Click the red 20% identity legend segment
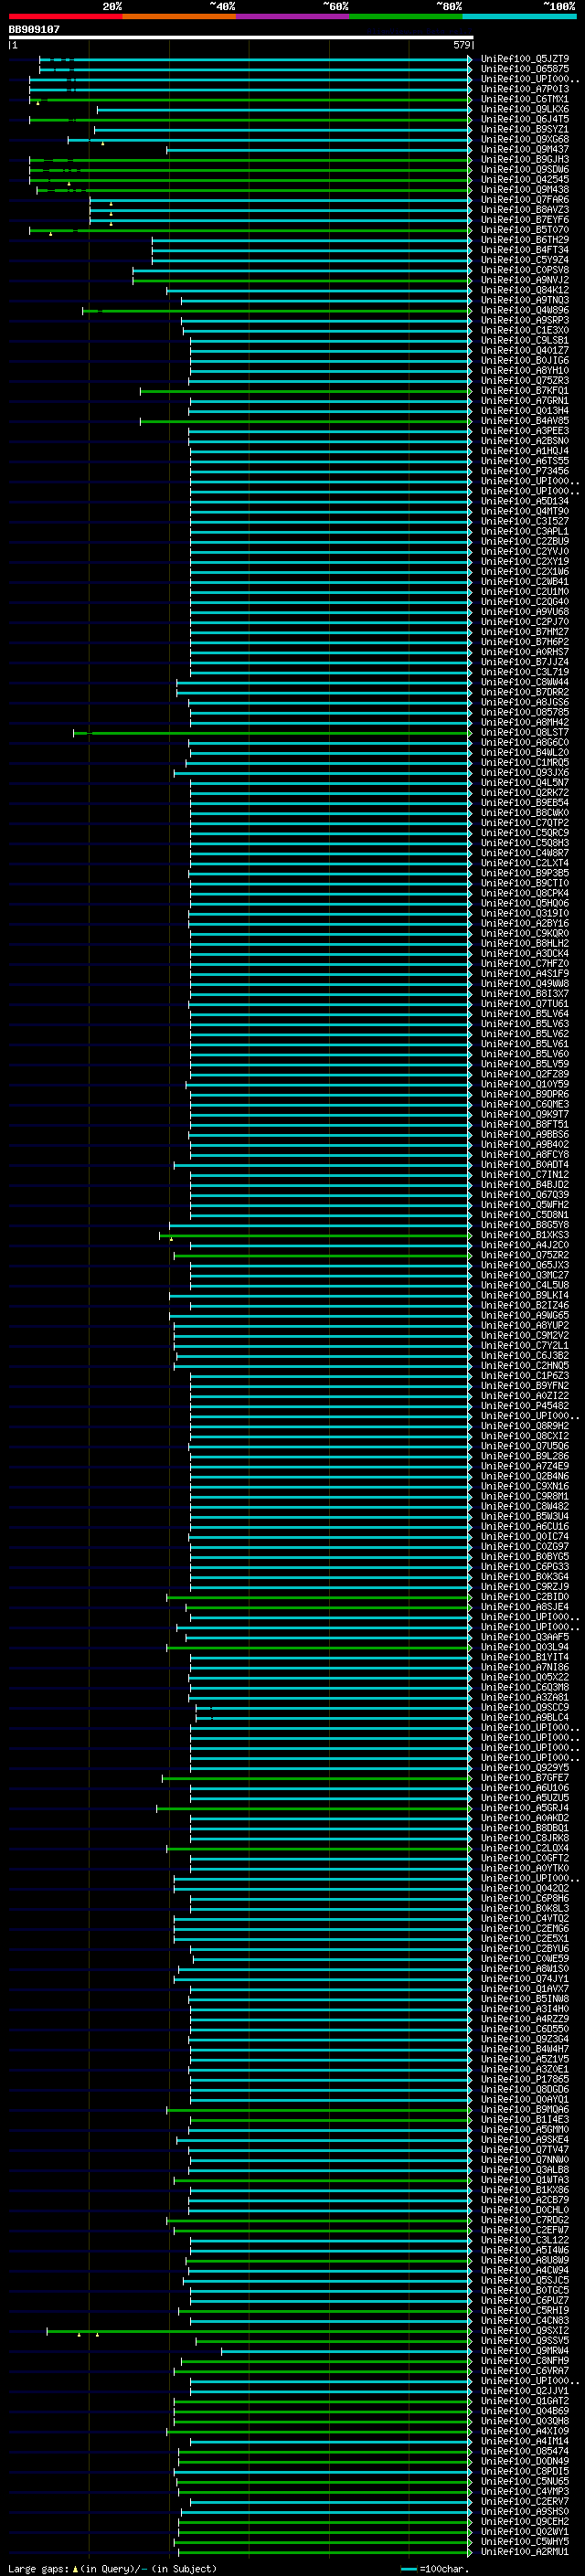 65,16
